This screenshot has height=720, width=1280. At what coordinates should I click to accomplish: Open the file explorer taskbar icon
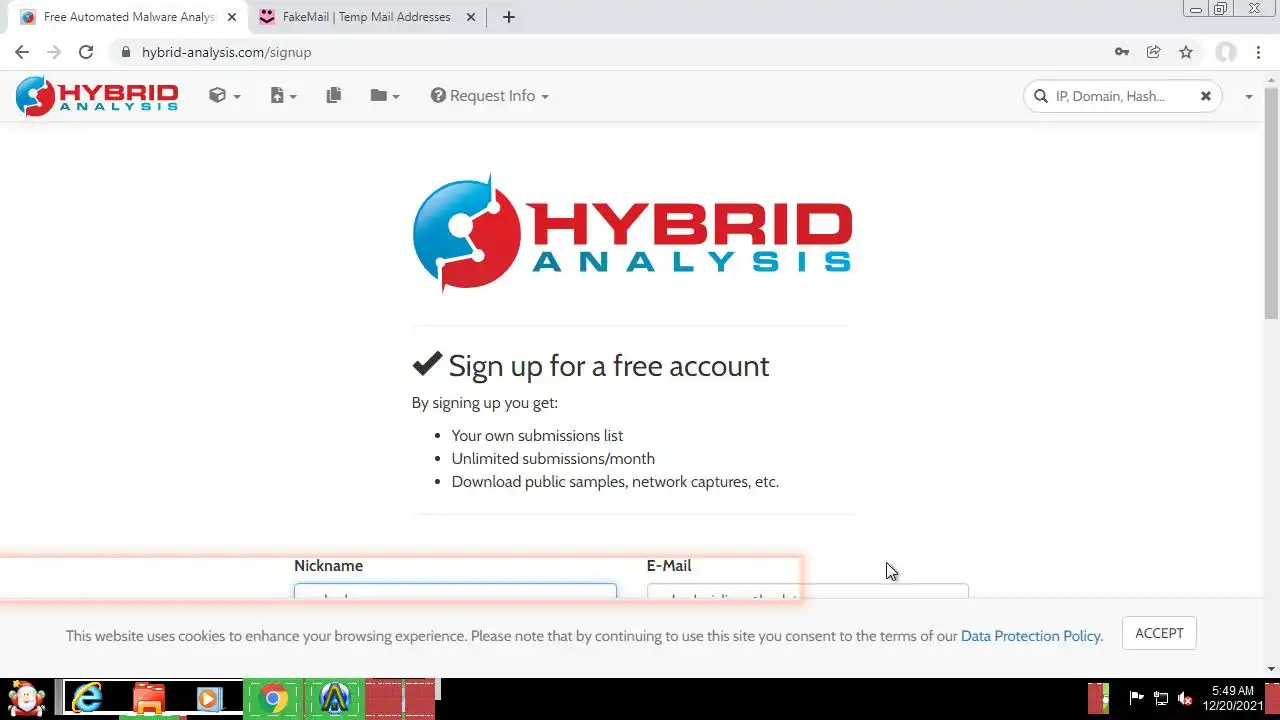pos(149,698)
